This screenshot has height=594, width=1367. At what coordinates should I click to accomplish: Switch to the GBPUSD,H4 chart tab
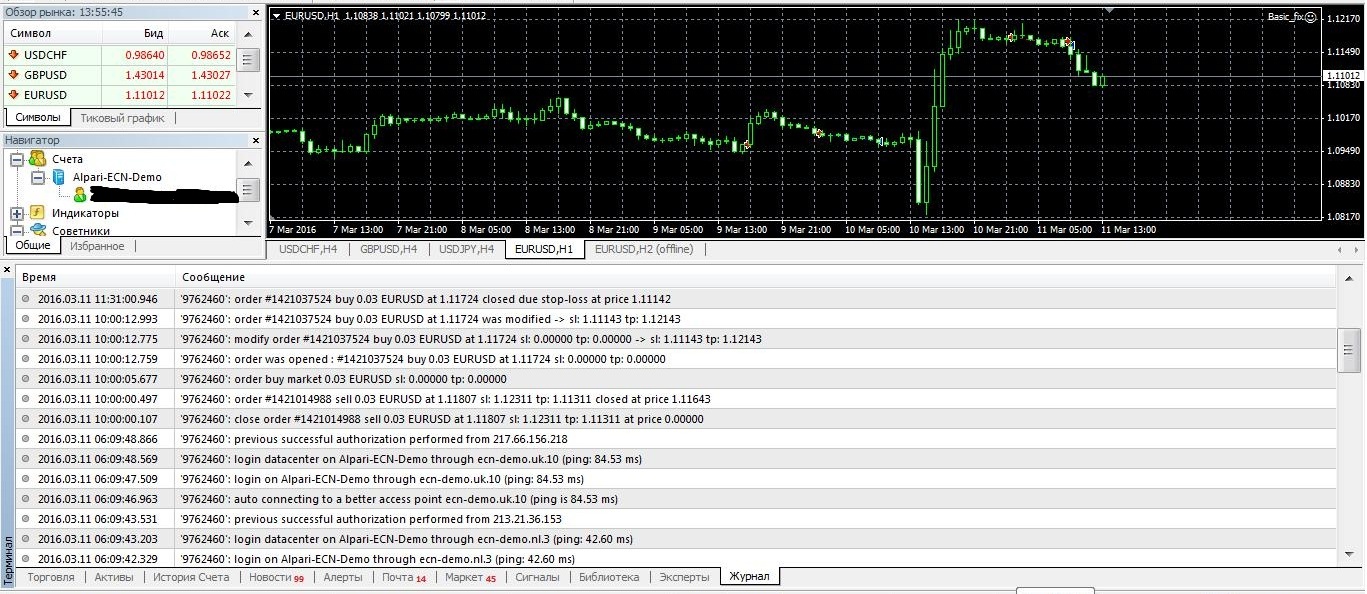coord(389,249)
